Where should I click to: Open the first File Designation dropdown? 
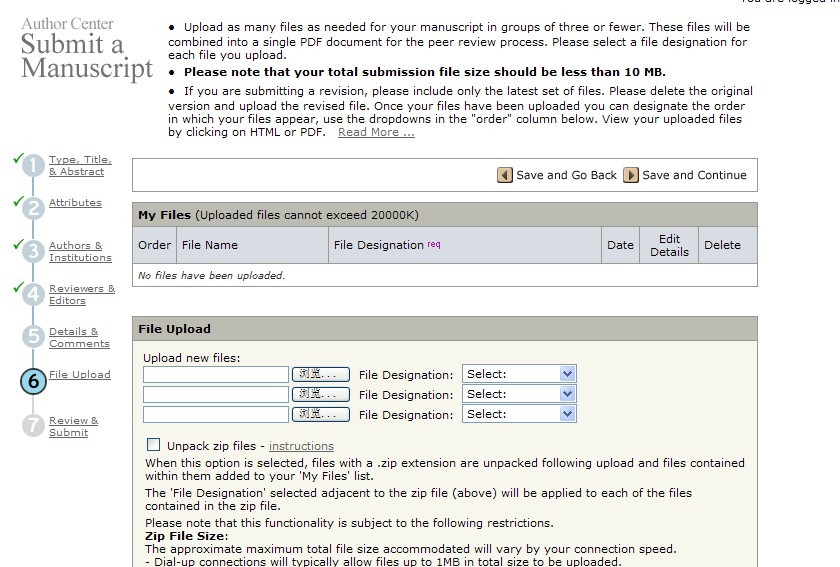click(519, 374)
